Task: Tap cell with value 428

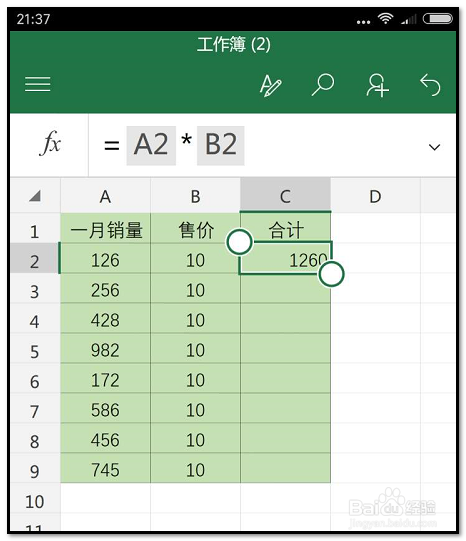Action: coord(106,319)
